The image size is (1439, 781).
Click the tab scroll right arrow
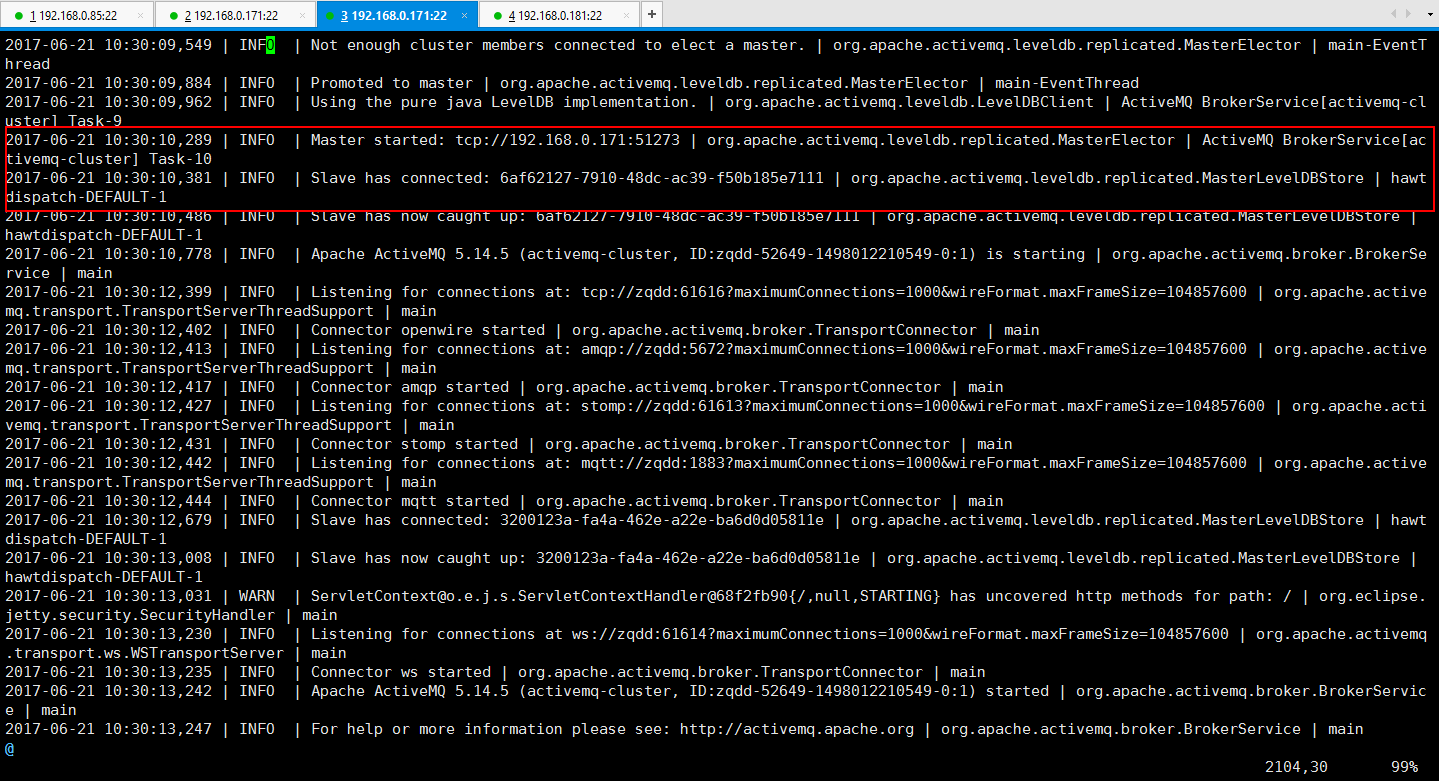click(1407, 14)
